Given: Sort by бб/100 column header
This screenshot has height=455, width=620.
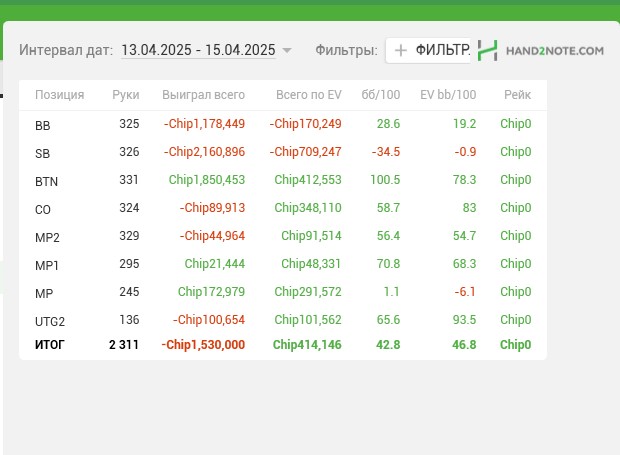Looking at the screenshot, I should (x=381, y=95).
